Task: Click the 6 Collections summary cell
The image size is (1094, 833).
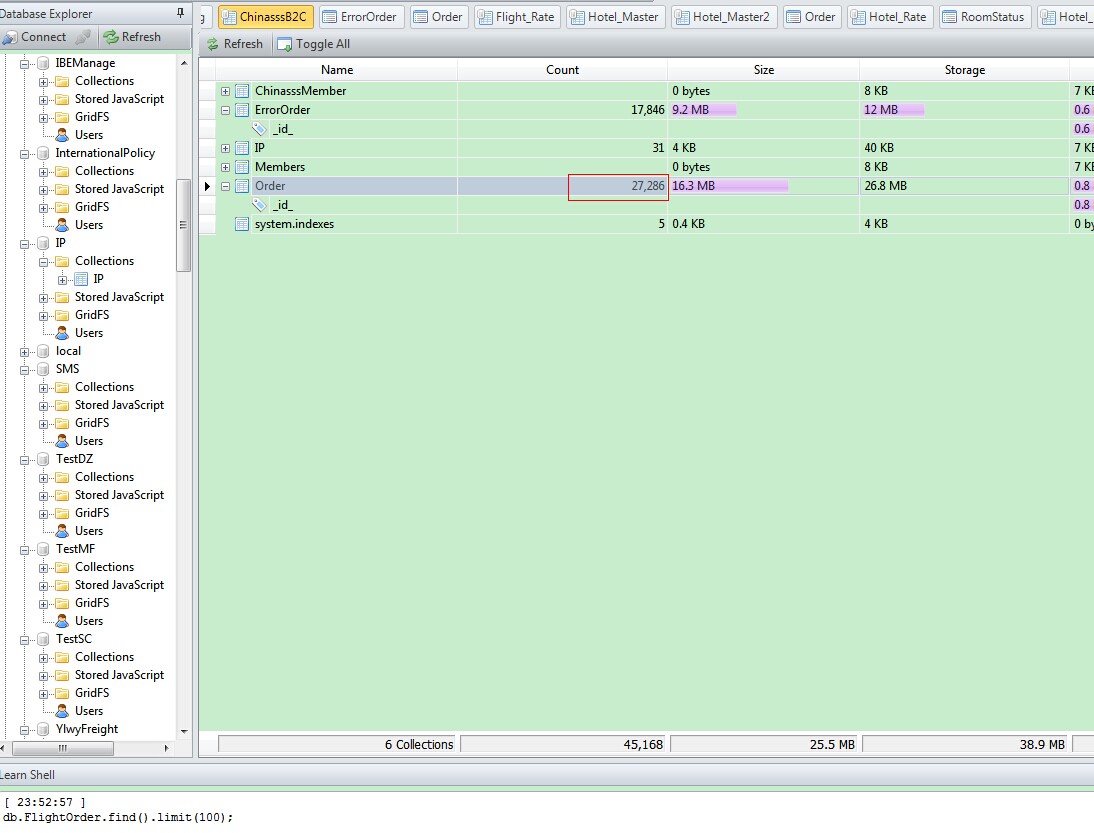Action: (336, 745)
